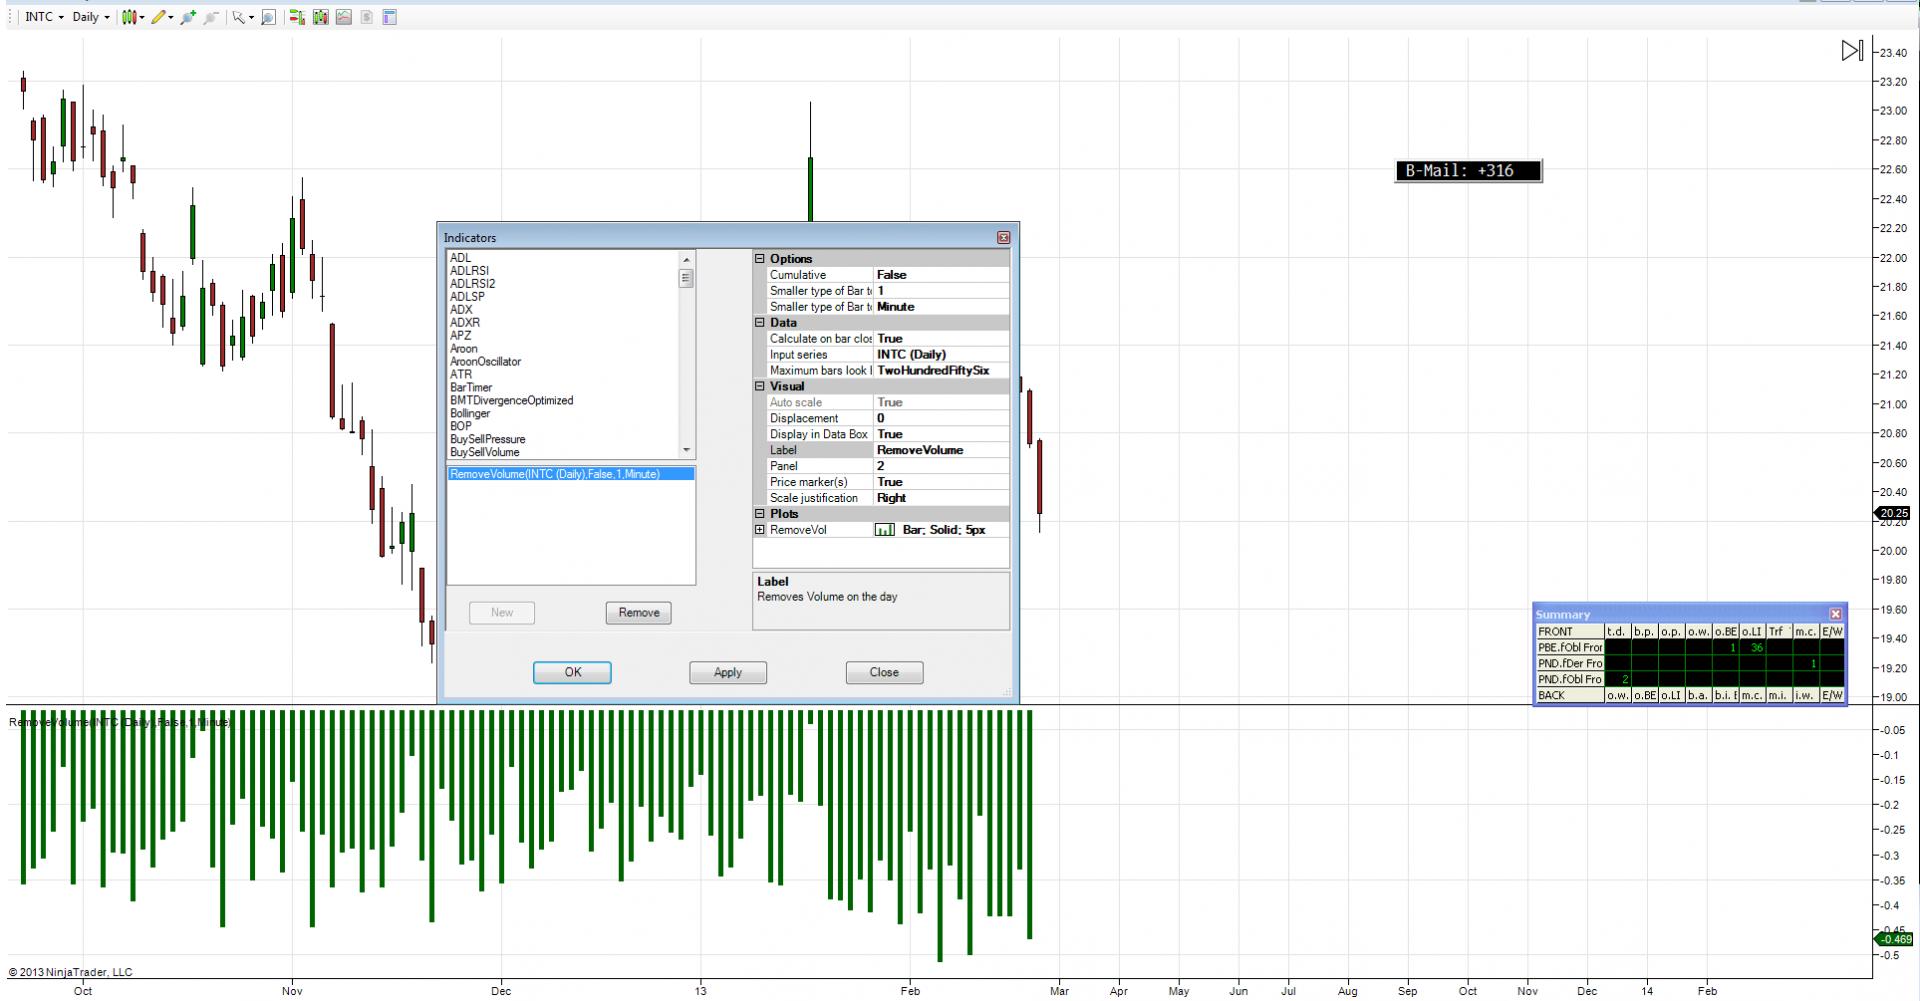The height and width of the screenshot is (1001, 1920).
Task: Select Bollinger in the indicators list
Action: point(470,413)
